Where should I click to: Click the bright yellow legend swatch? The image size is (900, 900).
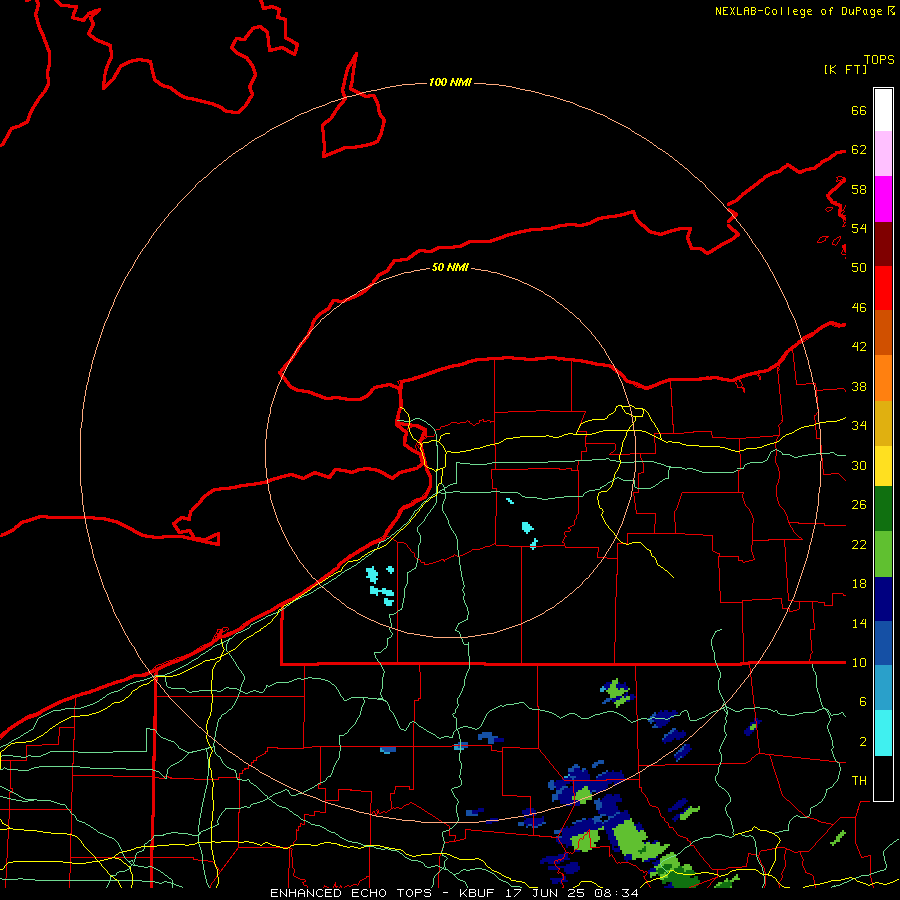pyautogui.click(x=883, y=466)
